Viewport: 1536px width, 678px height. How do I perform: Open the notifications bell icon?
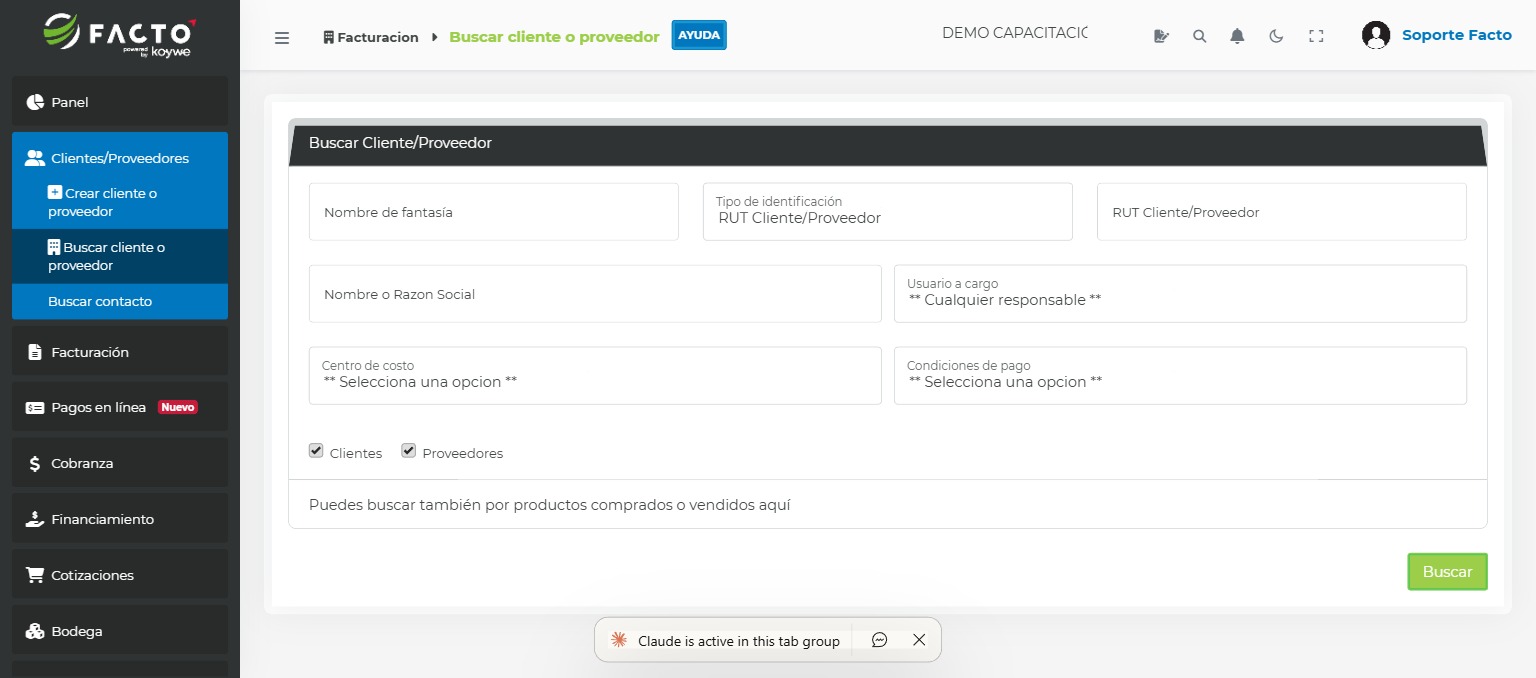tap(1237, 35)
